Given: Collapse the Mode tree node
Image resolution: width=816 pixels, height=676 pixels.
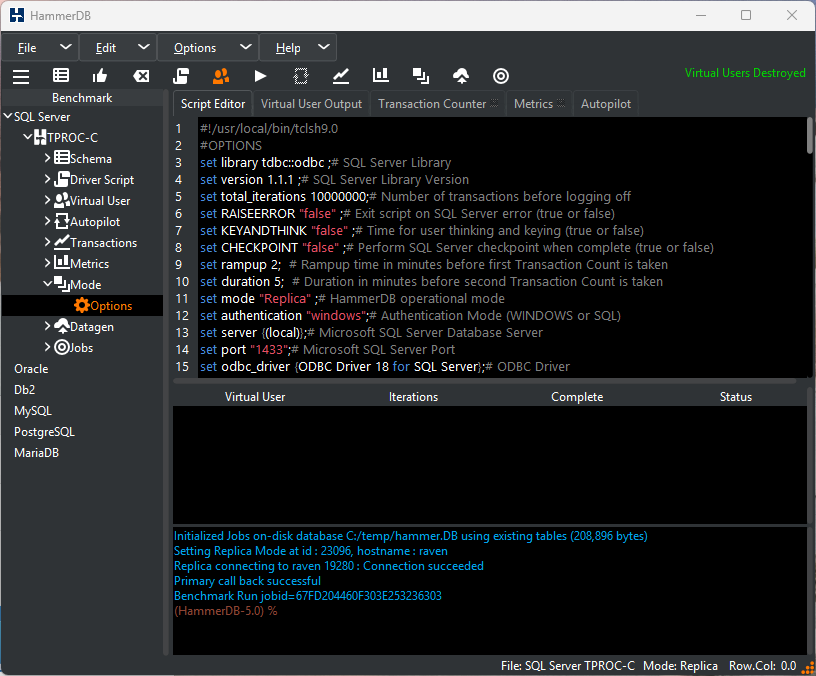Looking at the screenshot, I should 47,284.
